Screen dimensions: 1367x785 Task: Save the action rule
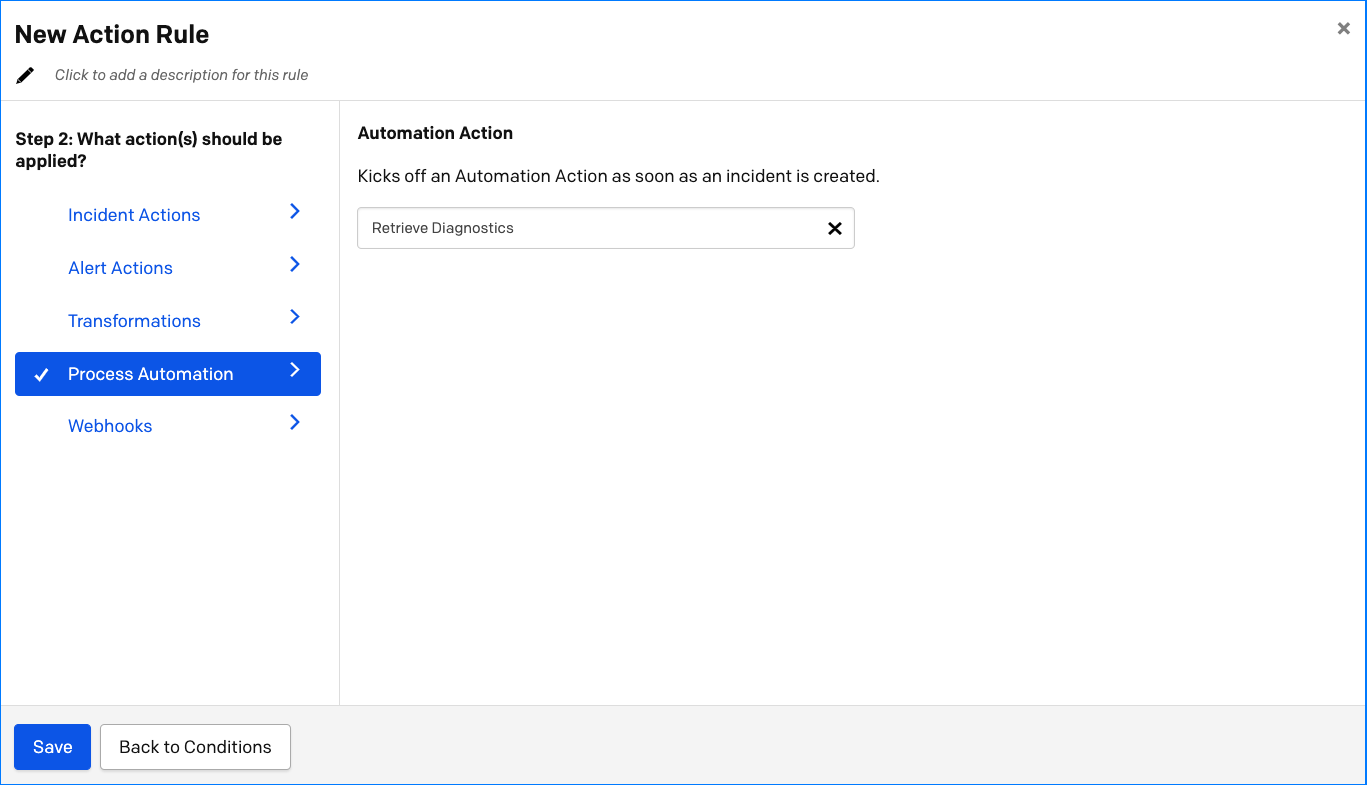[52, 747]
